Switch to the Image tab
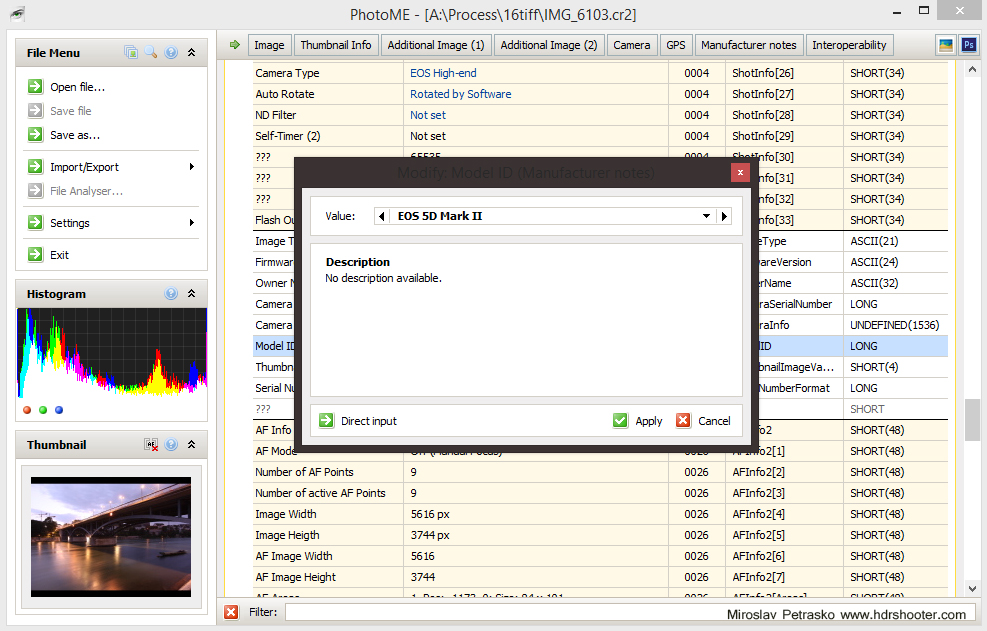Image resolution: width=987 pixels, height=631 pixels. pyautogui.click(x=269, y=45)
